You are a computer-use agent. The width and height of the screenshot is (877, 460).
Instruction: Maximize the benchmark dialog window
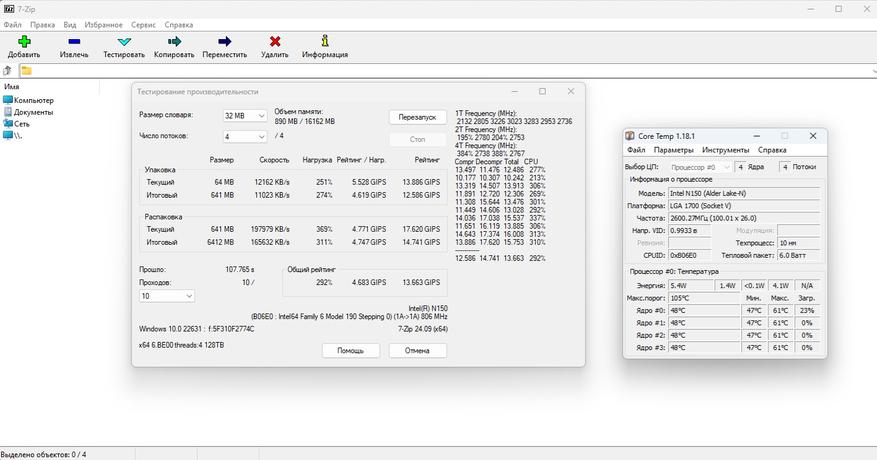542,91
